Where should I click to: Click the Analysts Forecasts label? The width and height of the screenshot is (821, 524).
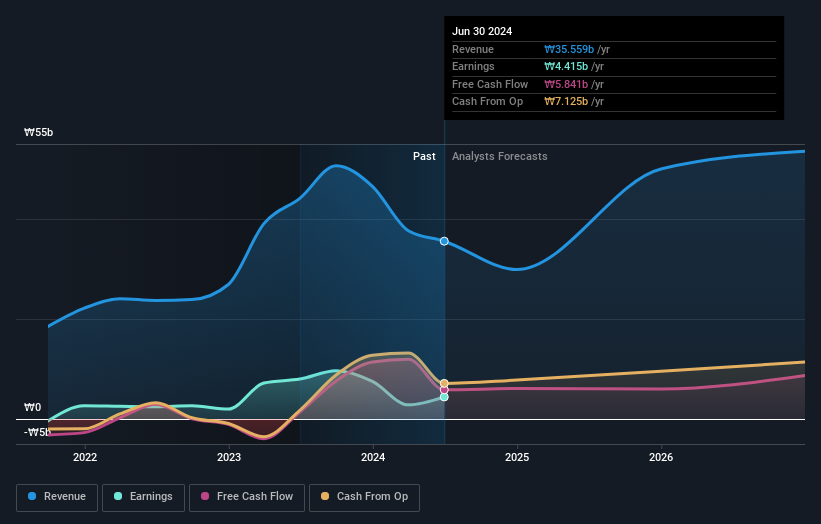[500, 156]
